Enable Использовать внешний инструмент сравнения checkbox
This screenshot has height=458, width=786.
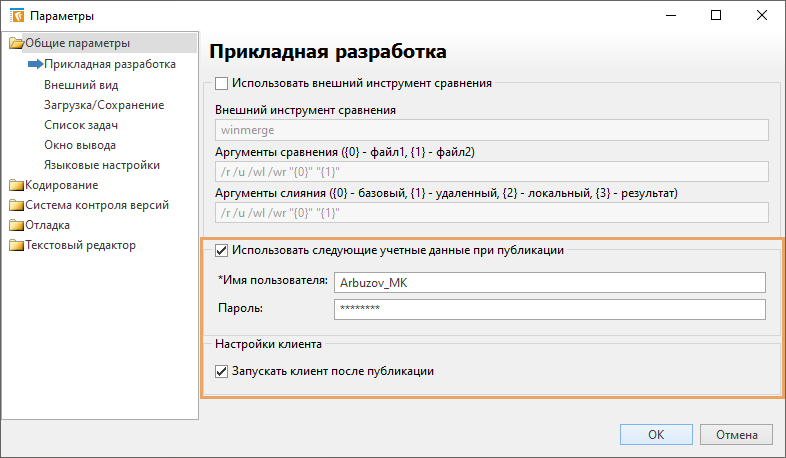pos(221,84)
